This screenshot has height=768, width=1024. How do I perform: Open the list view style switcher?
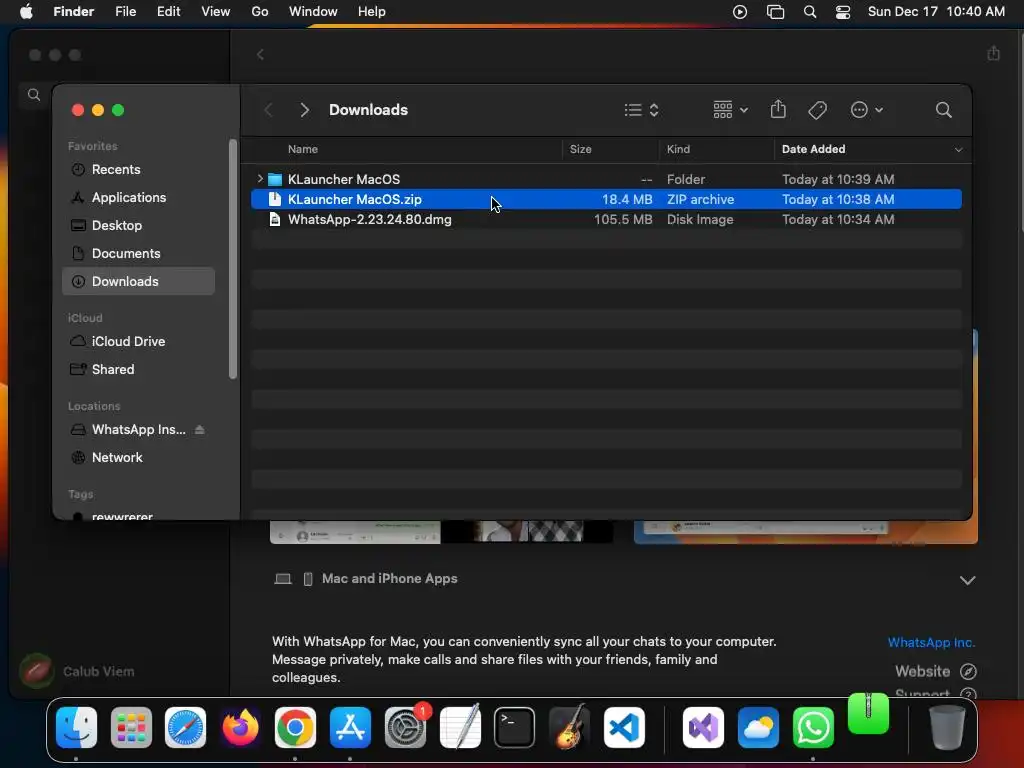coord(641,110)
